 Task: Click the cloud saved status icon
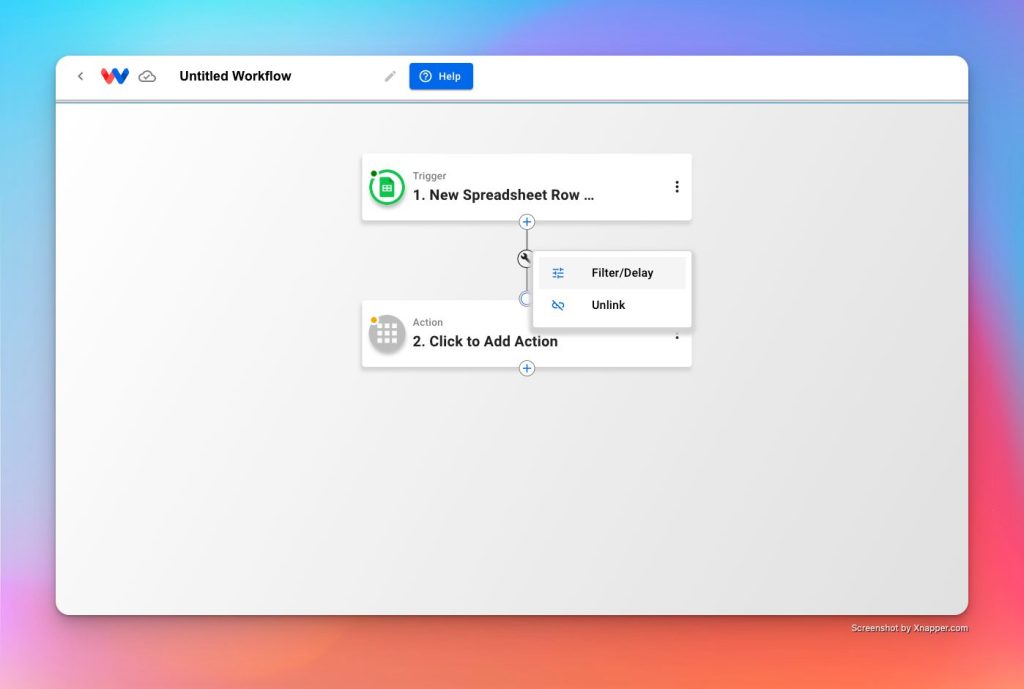(x=148, y=76)
